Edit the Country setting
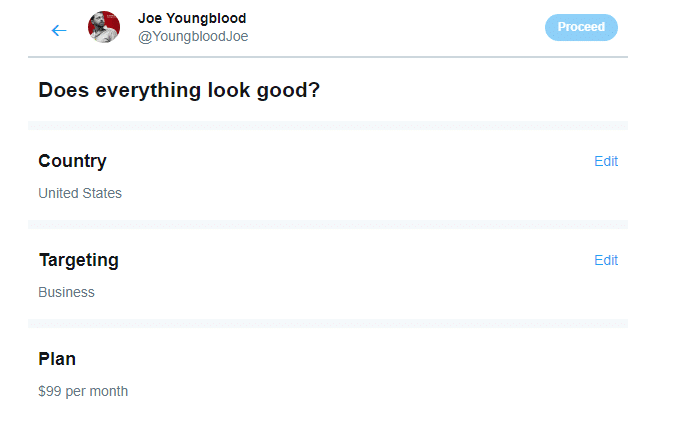 tap(606, 161)
